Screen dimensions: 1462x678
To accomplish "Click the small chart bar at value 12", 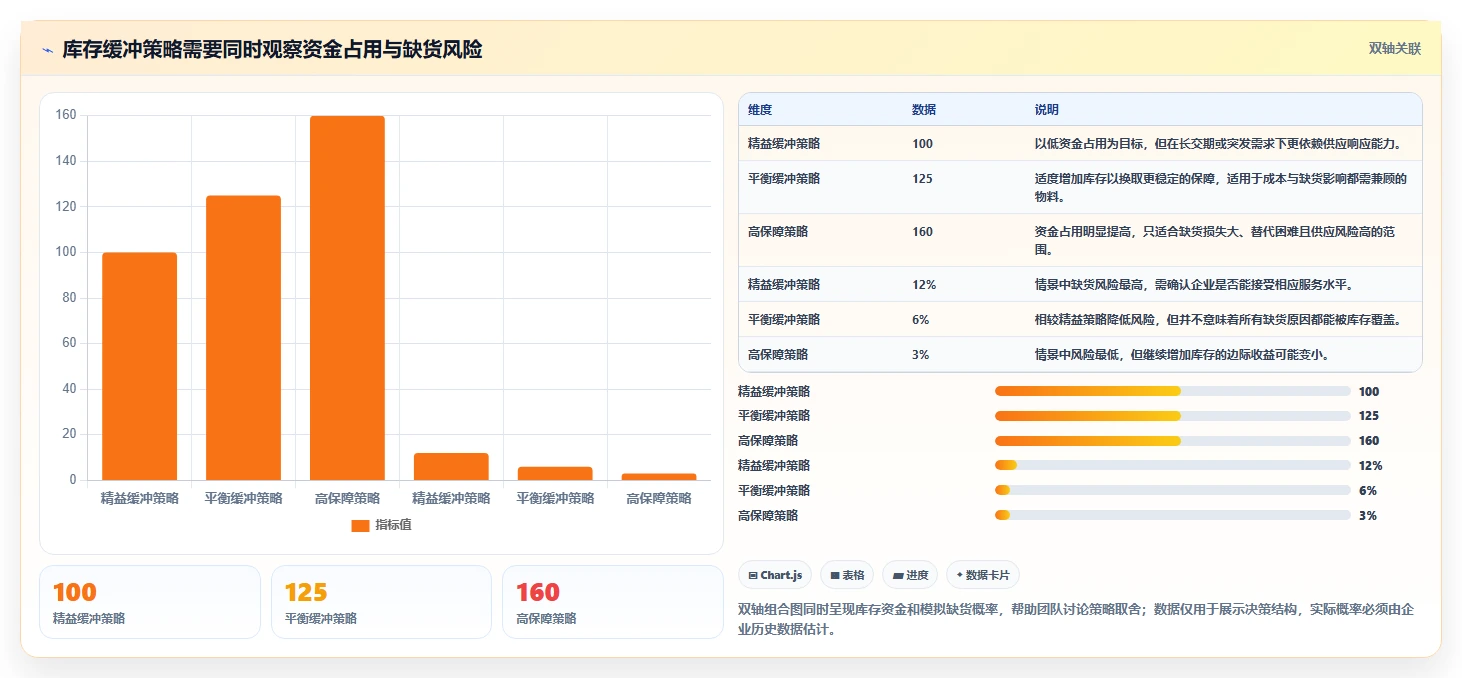I will point(451,467).
